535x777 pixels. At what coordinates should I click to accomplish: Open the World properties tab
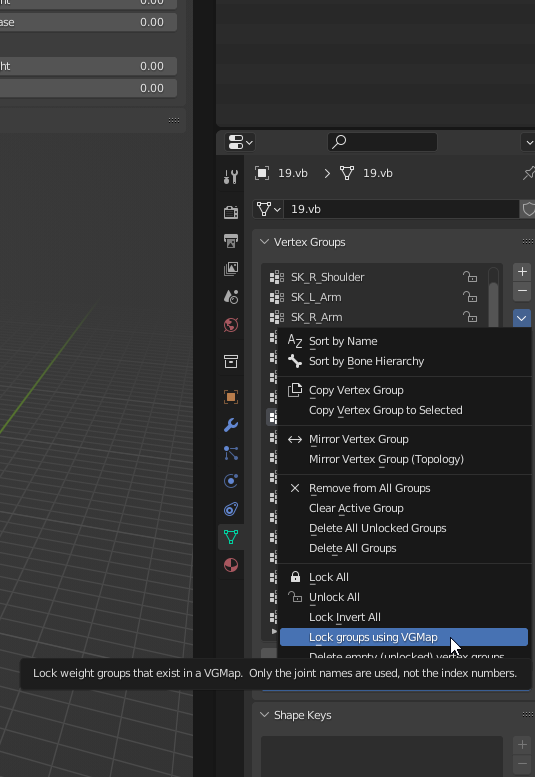pyautogui.click(x=231, y=325)
